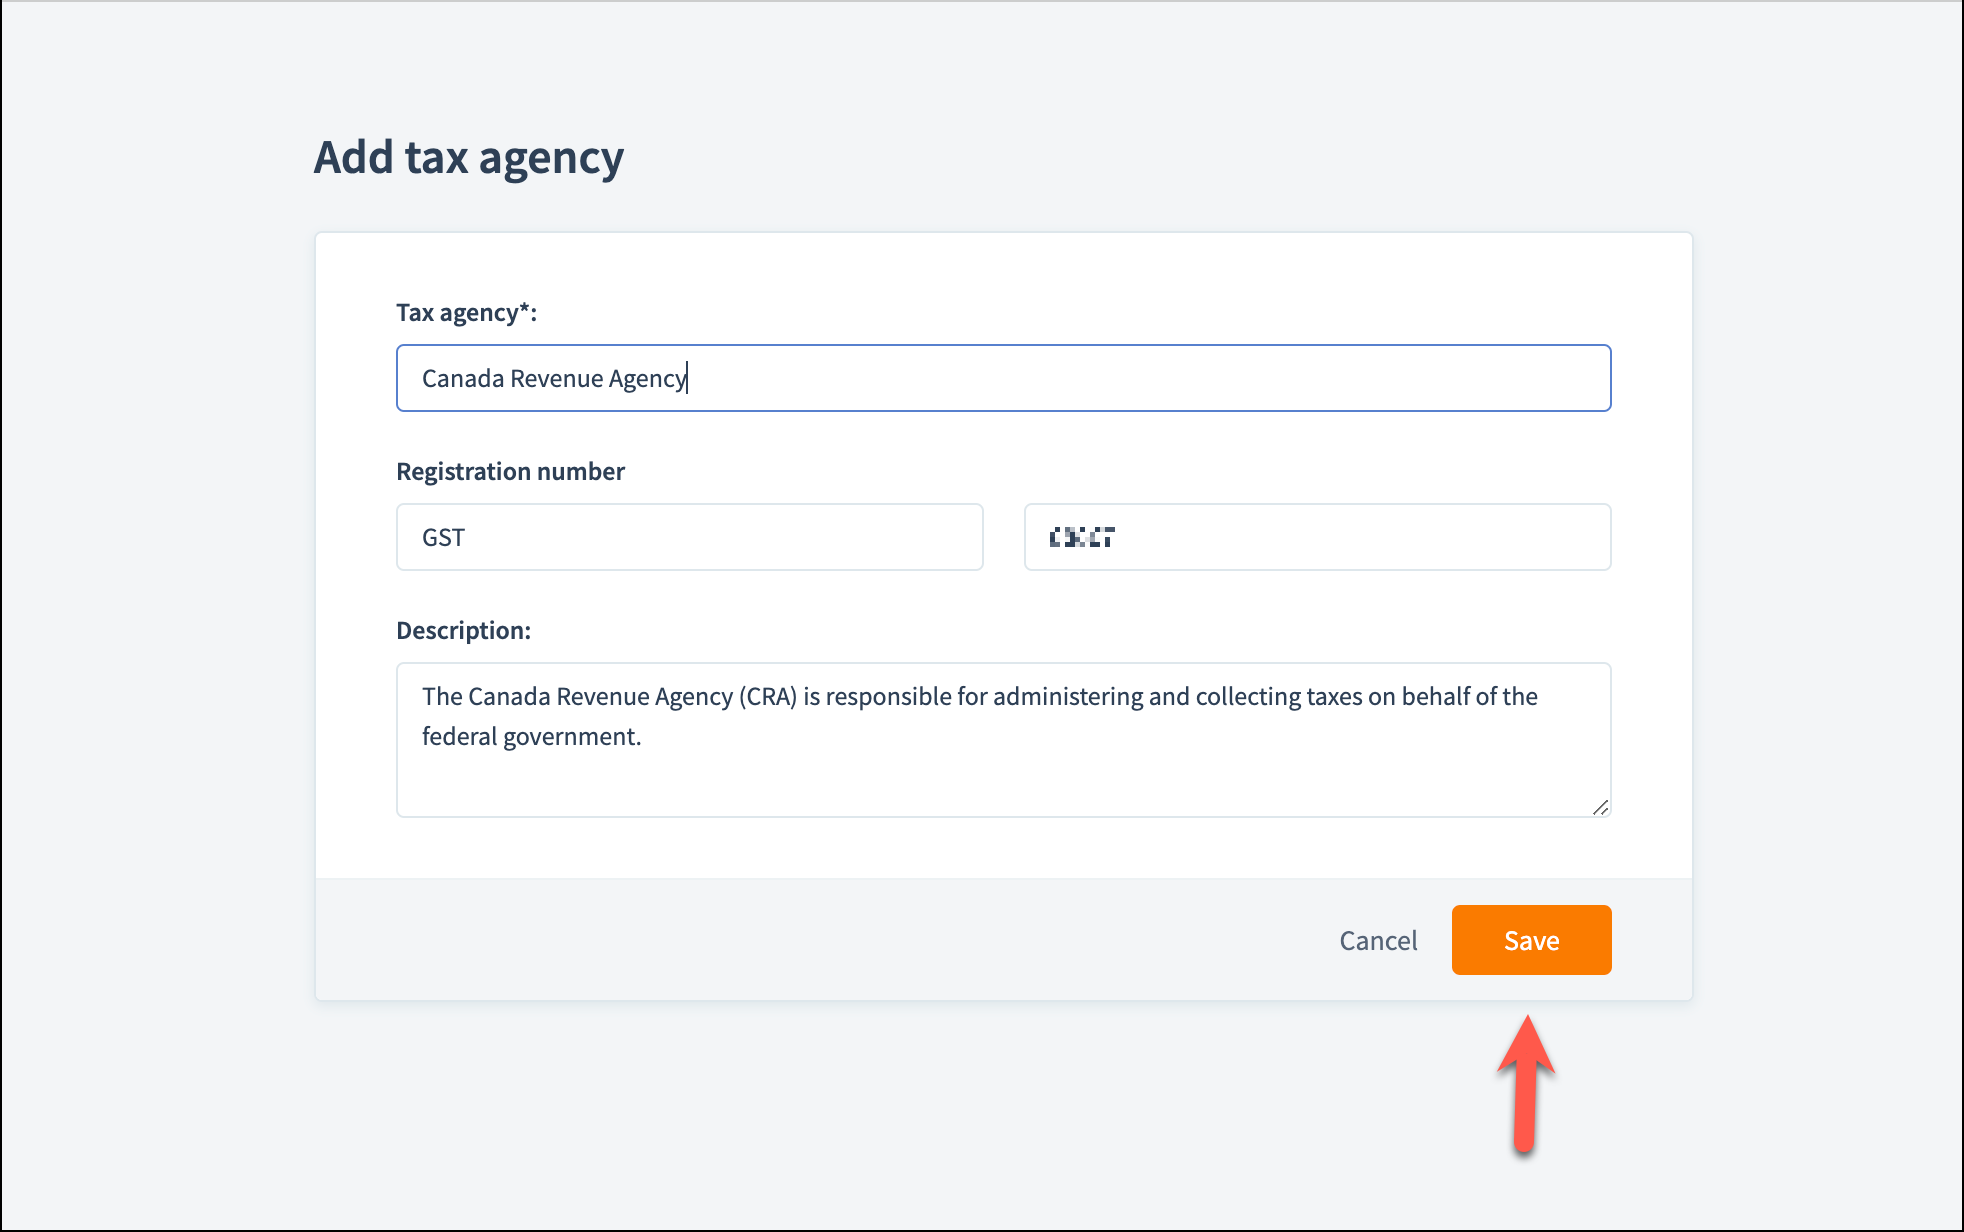Click the "Tax agency*:" label
This screenshot has height=1232, width=1964.
coord(466,312)
